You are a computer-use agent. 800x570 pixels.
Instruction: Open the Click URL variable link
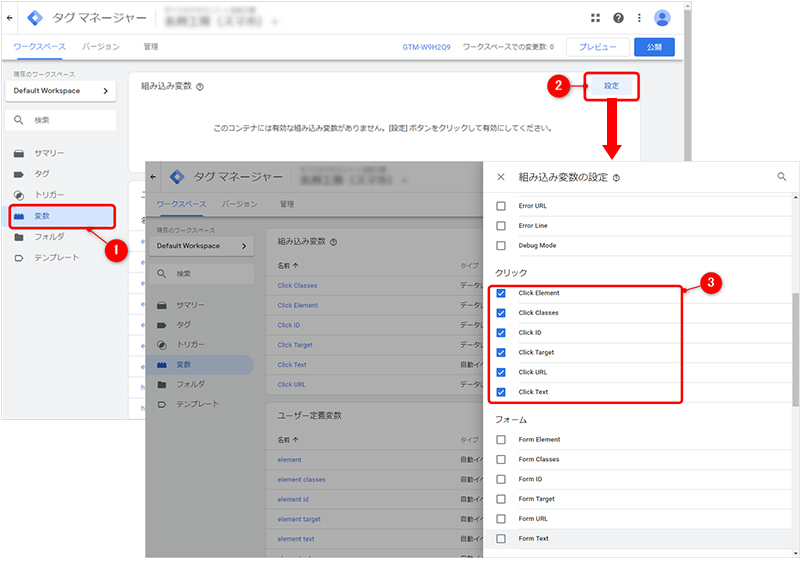[x=291, y=384]
